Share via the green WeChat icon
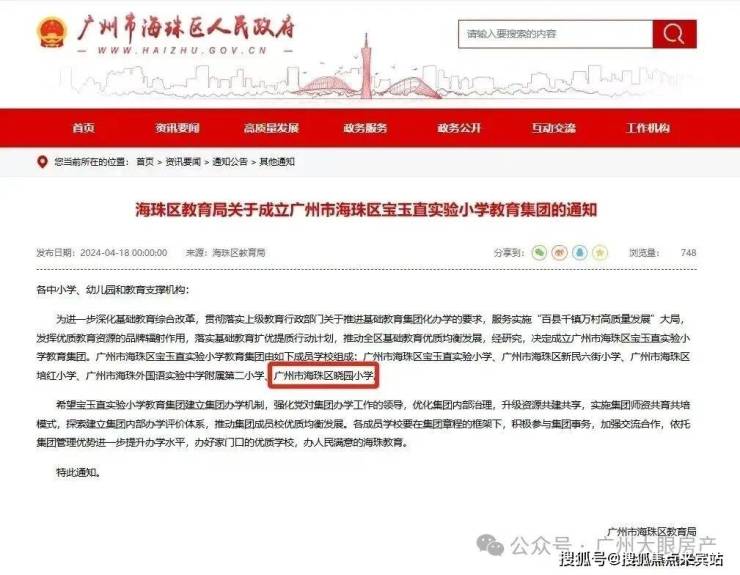 [539, 253]
